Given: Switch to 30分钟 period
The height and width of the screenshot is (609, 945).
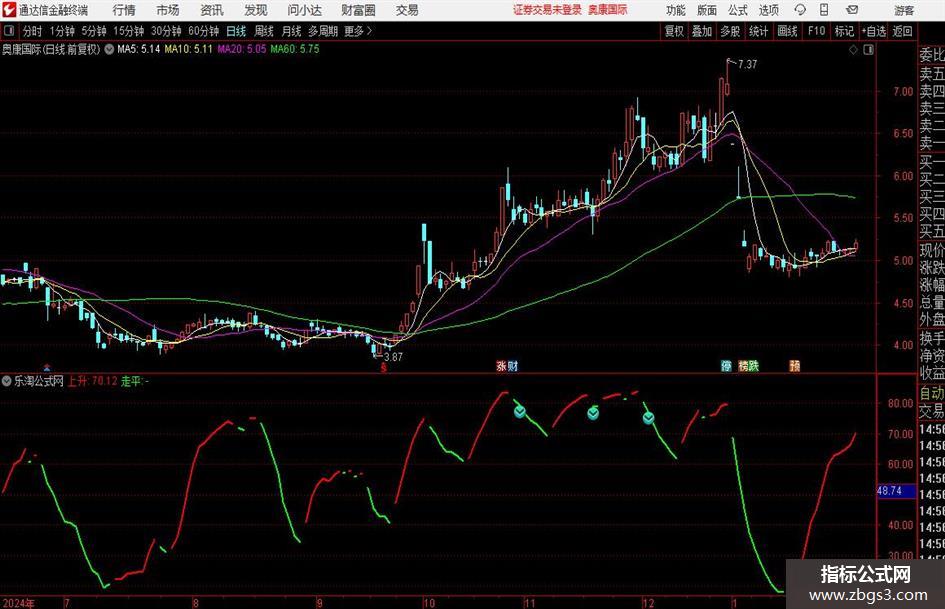Looking at the screenshot, I should (x=166, y=31).
